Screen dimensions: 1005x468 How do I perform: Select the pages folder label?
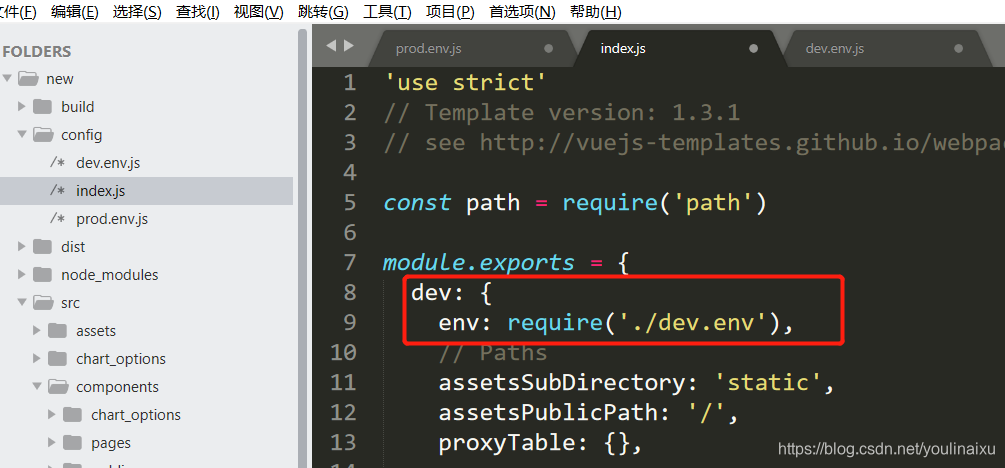click(x=111, y=443)
